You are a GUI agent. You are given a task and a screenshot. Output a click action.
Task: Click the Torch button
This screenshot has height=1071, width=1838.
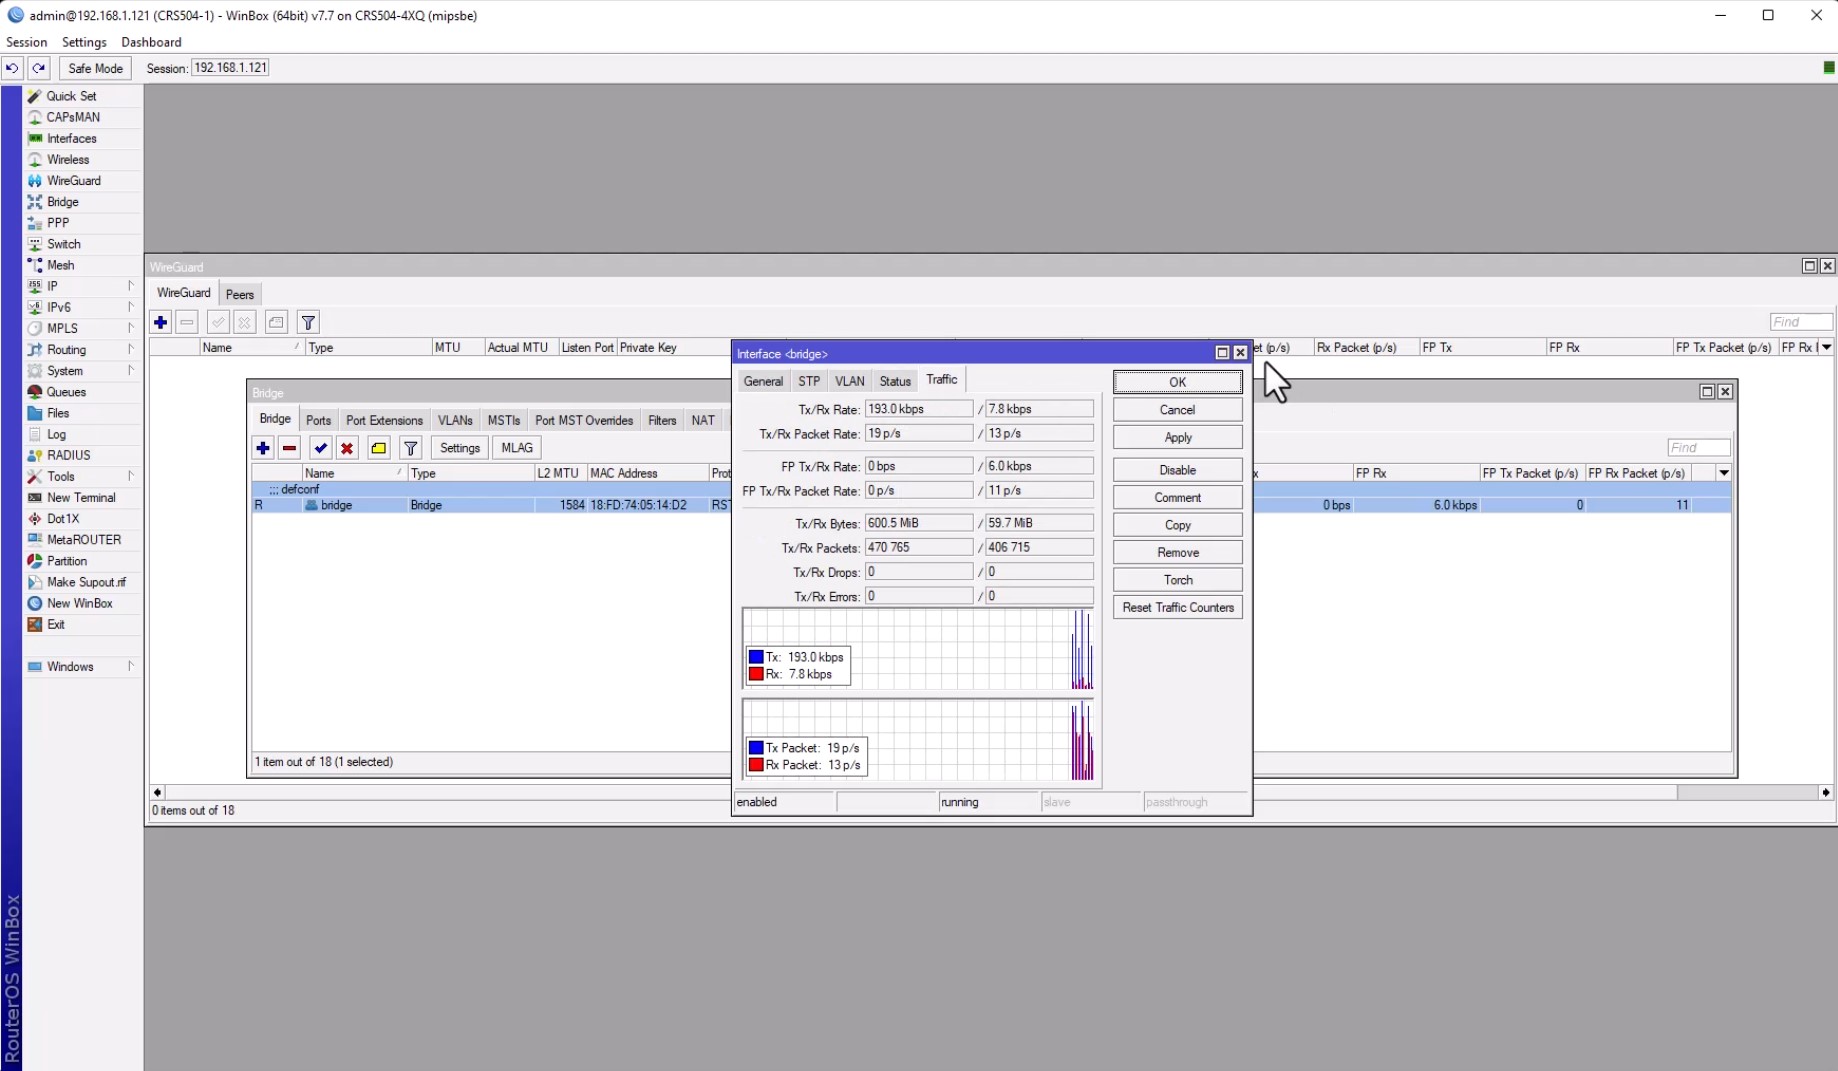pyautogui.click(x=1177, y=580)
